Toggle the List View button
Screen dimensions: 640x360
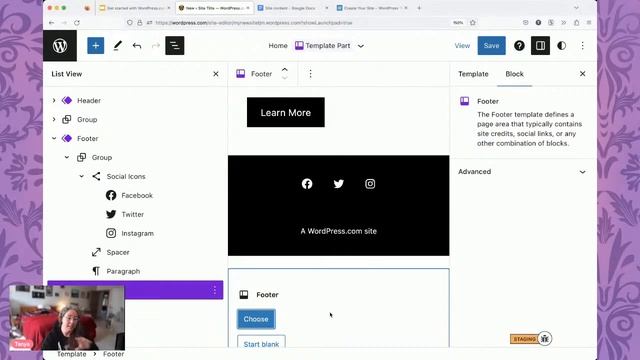click(175, 45)
